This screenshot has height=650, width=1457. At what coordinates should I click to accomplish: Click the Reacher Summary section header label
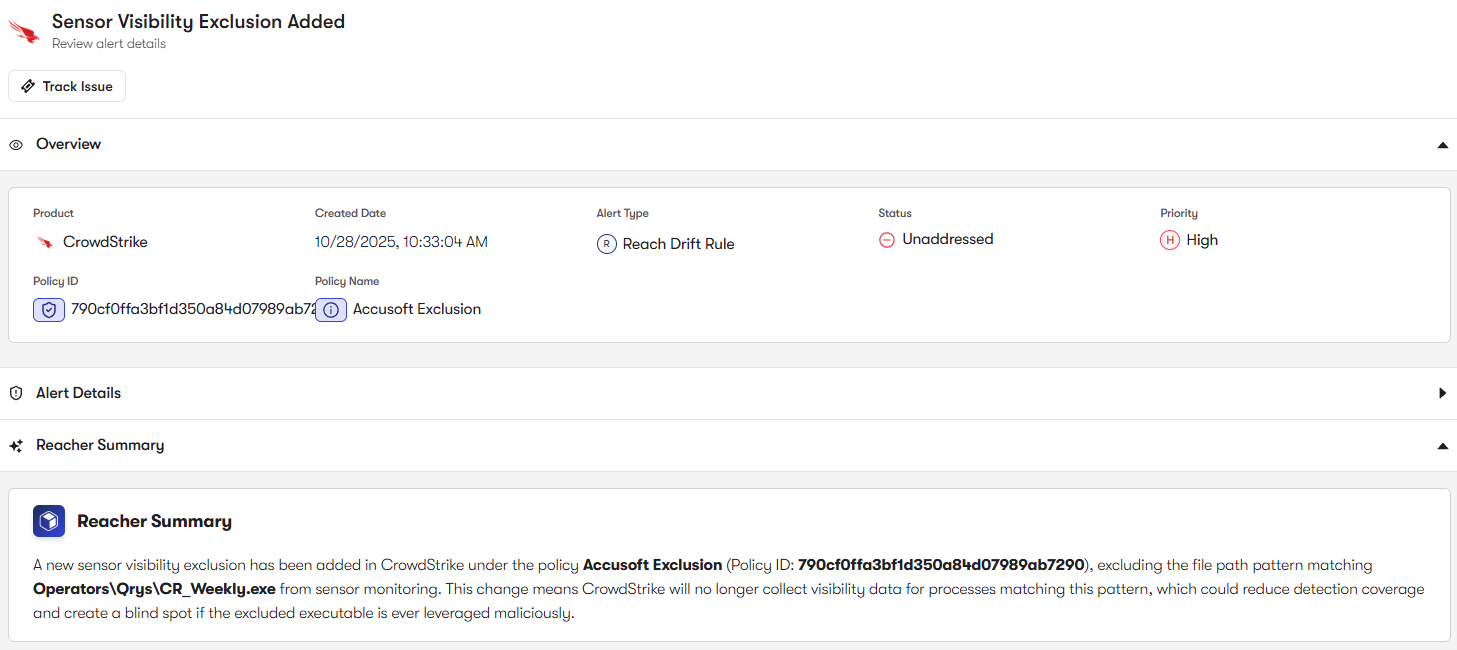coord(100,445)
